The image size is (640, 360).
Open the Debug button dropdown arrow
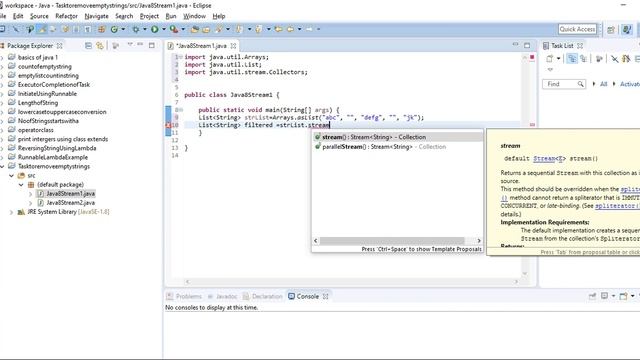tap(144, 29)
